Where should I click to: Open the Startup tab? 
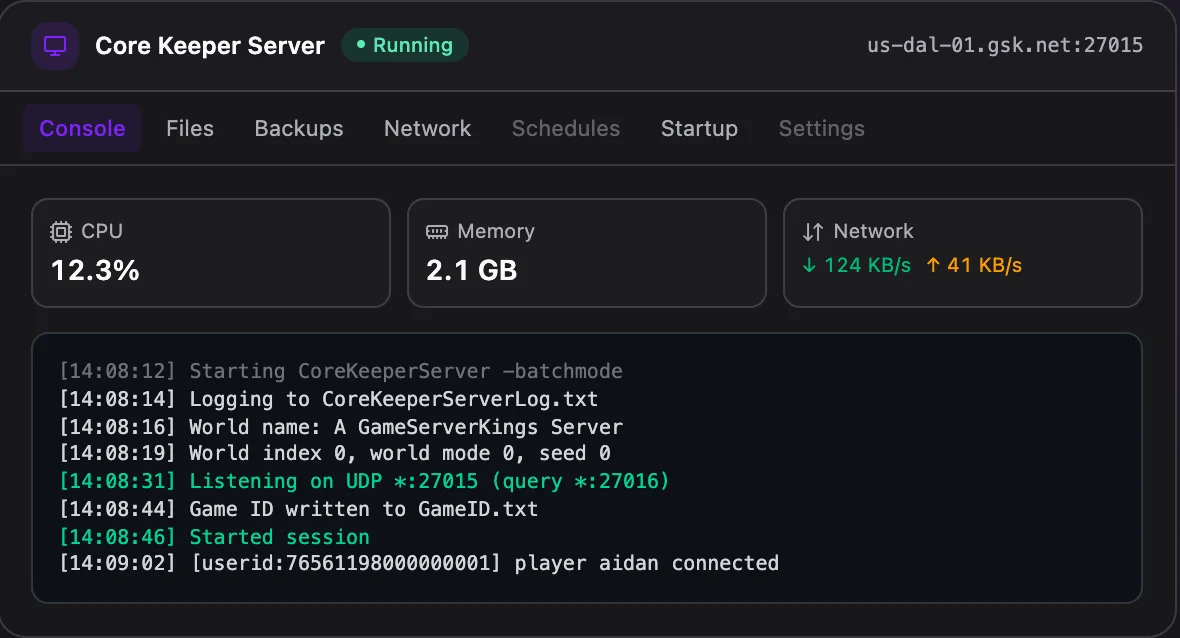tap(699, 129)
